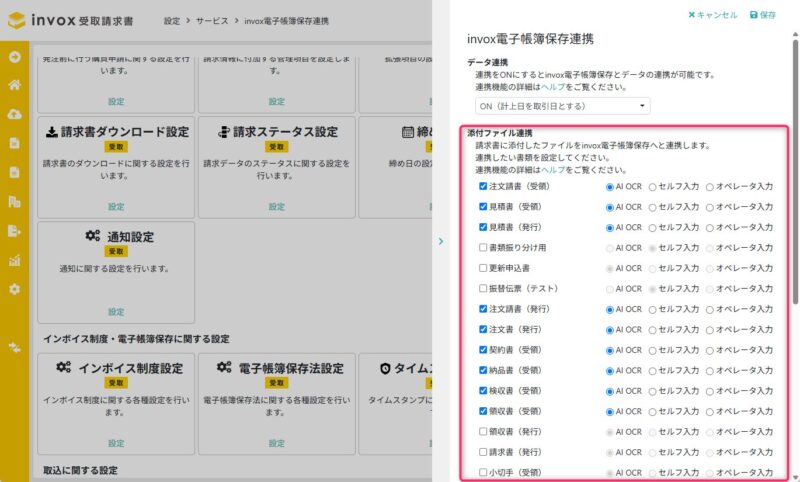Click the shield clock icon beside タイム

pyautogui.click(x=385, y=368)
